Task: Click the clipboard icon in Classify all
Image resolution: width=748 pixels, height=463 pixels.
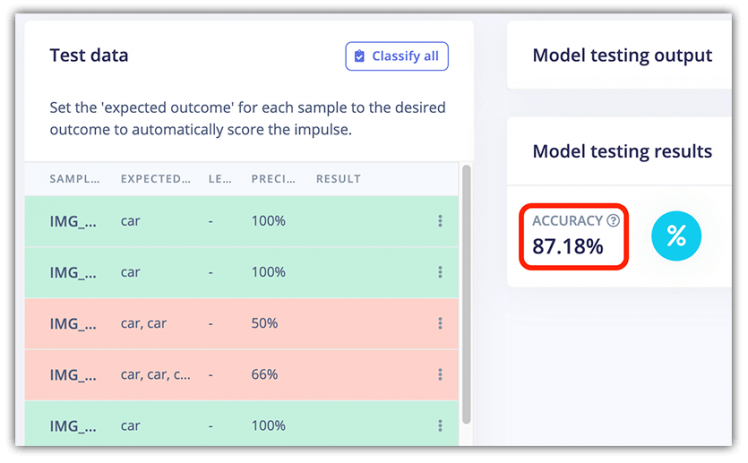Action: [x=360, y=56]
